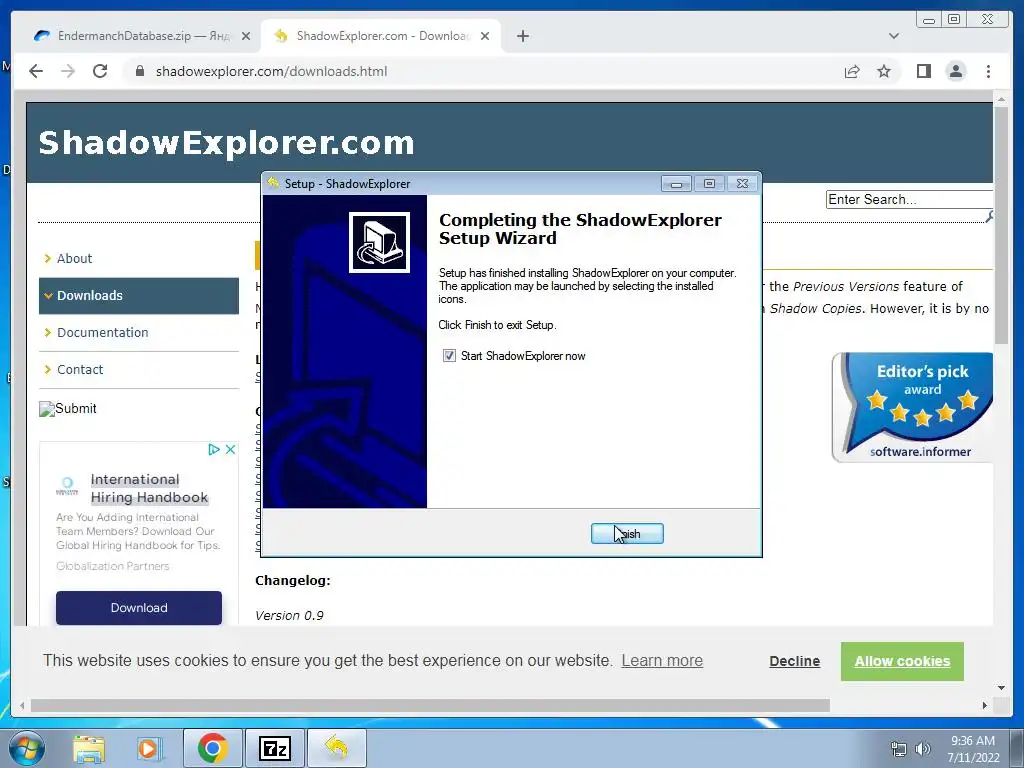Open Windows Media Player taskbar icon
This screenshot has width=1024, height=768.
point(149,748)
